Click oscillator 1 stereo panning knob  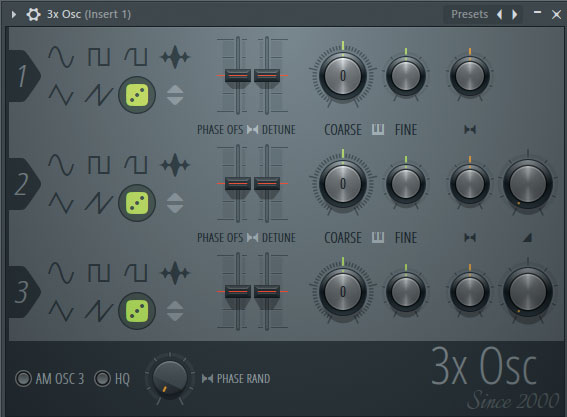(x=470, y=76)
